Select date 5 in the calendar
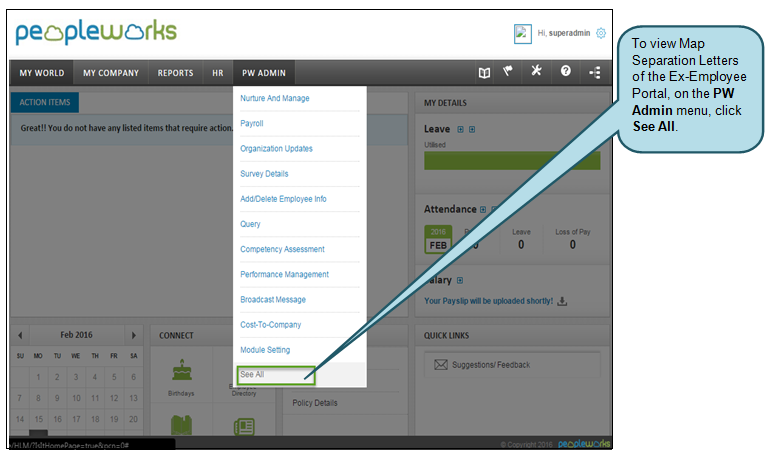Screen dimensions: 768x454 [x=114, y=377]
